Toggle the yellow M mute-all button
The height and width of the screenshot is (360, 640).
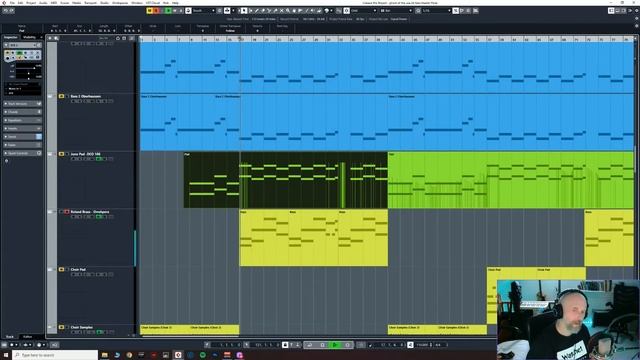tap(149, 10)
